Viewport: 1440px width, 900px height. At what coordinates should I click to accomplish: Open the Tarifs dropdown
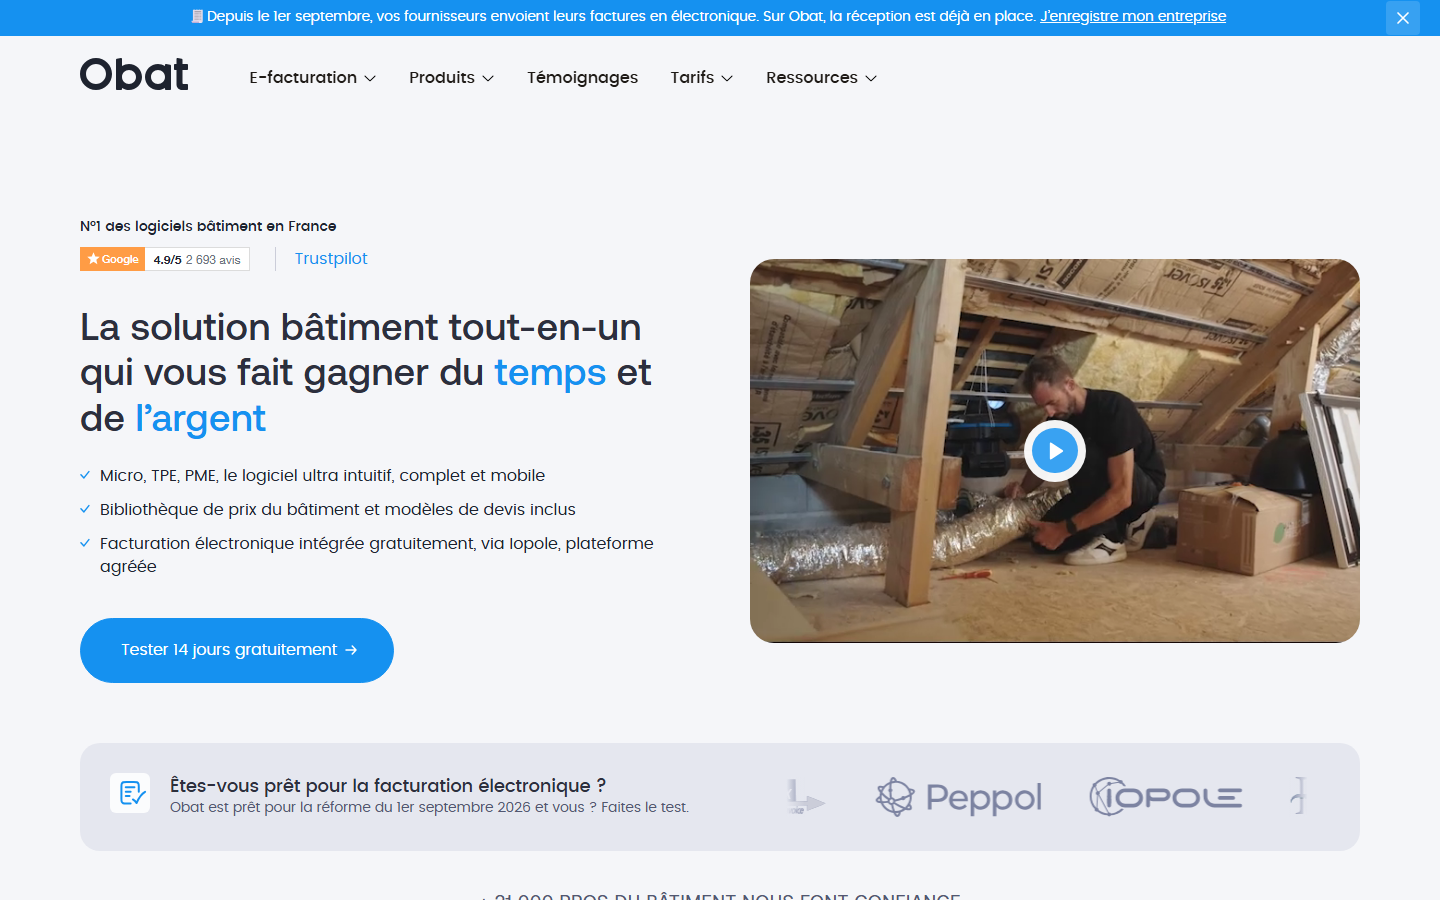click(x=701, y=78)
